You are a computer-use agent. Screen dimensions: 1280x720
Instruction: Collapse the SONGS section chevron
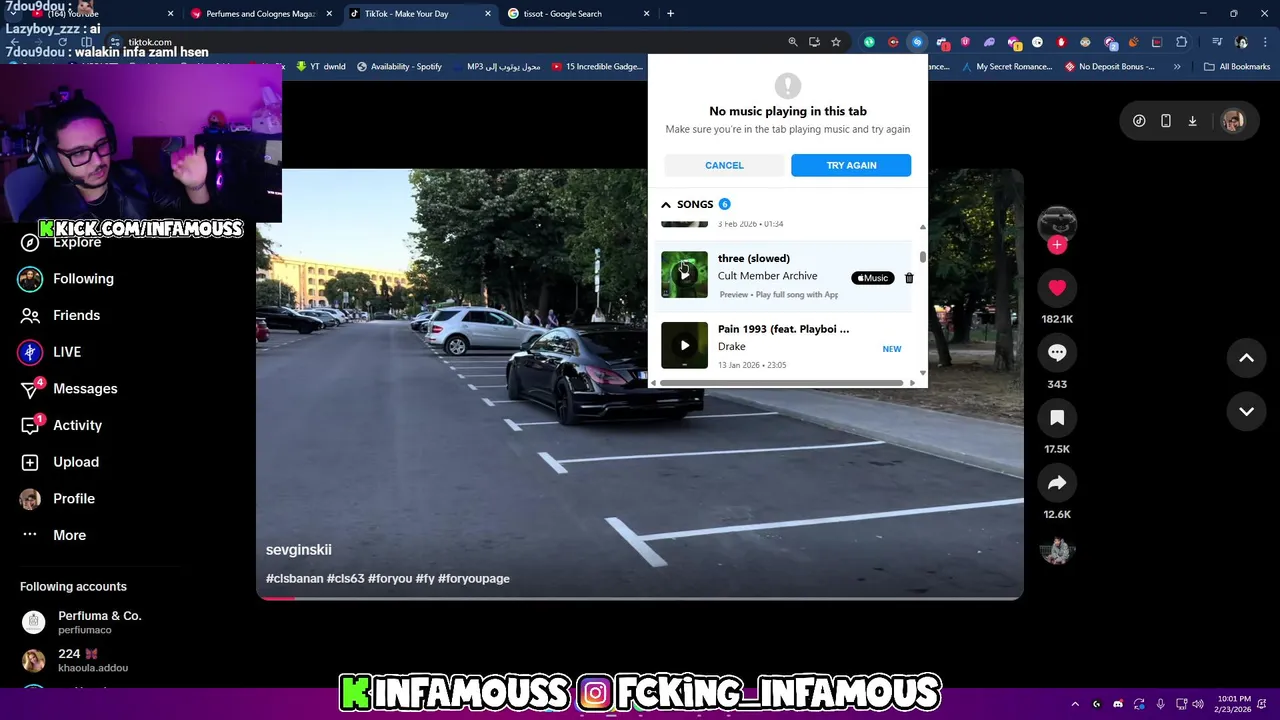(x=666, y=204)
